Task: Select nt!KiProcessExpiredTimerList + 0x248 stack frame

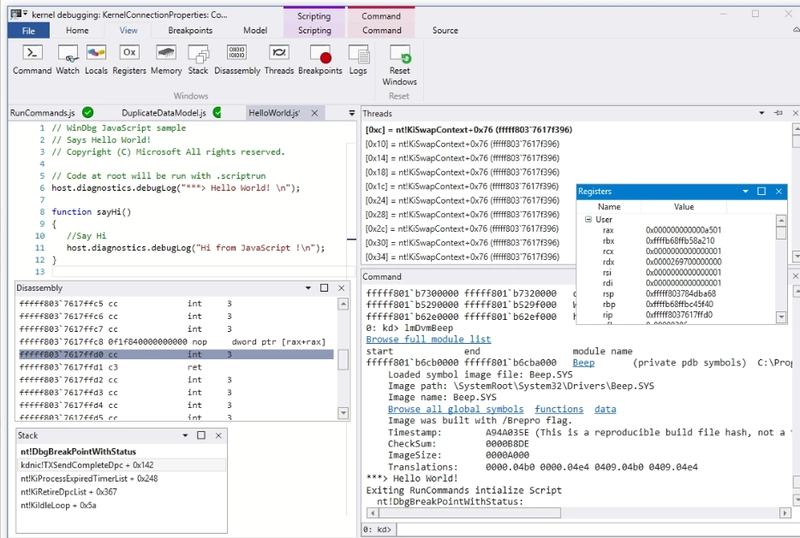Action: [89, 478]
